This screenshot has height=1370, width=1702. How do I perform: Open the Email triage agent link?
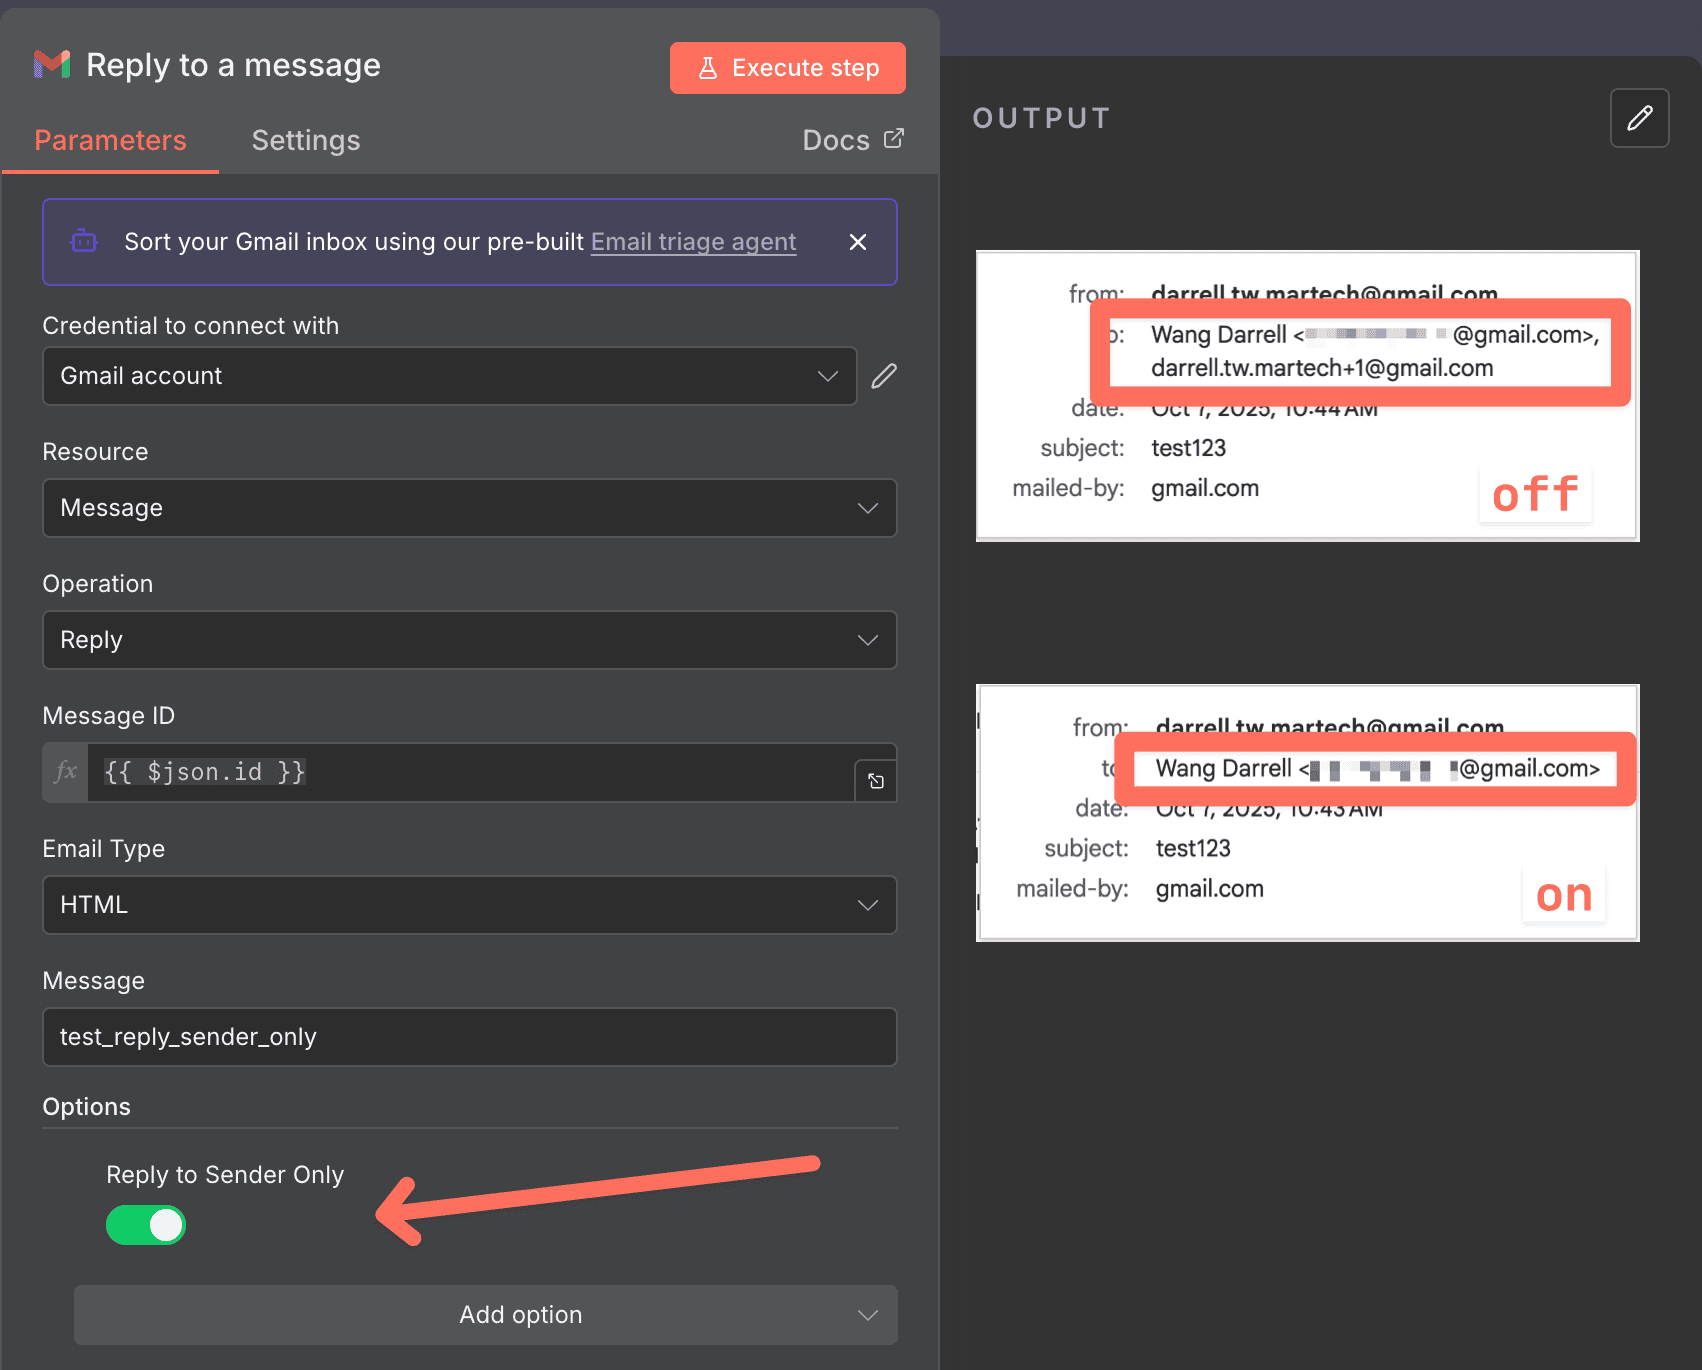(693, 241)
